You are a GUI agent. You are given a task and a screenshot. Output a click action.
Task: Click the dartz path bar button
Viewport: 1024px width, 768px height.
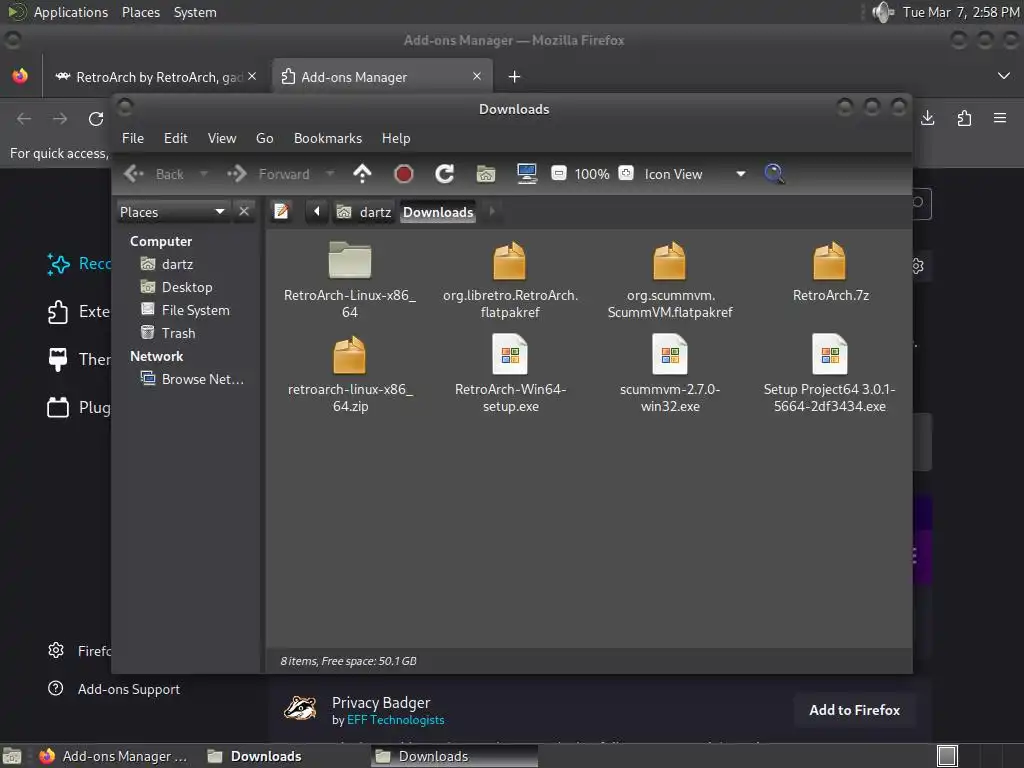point(364,212)
